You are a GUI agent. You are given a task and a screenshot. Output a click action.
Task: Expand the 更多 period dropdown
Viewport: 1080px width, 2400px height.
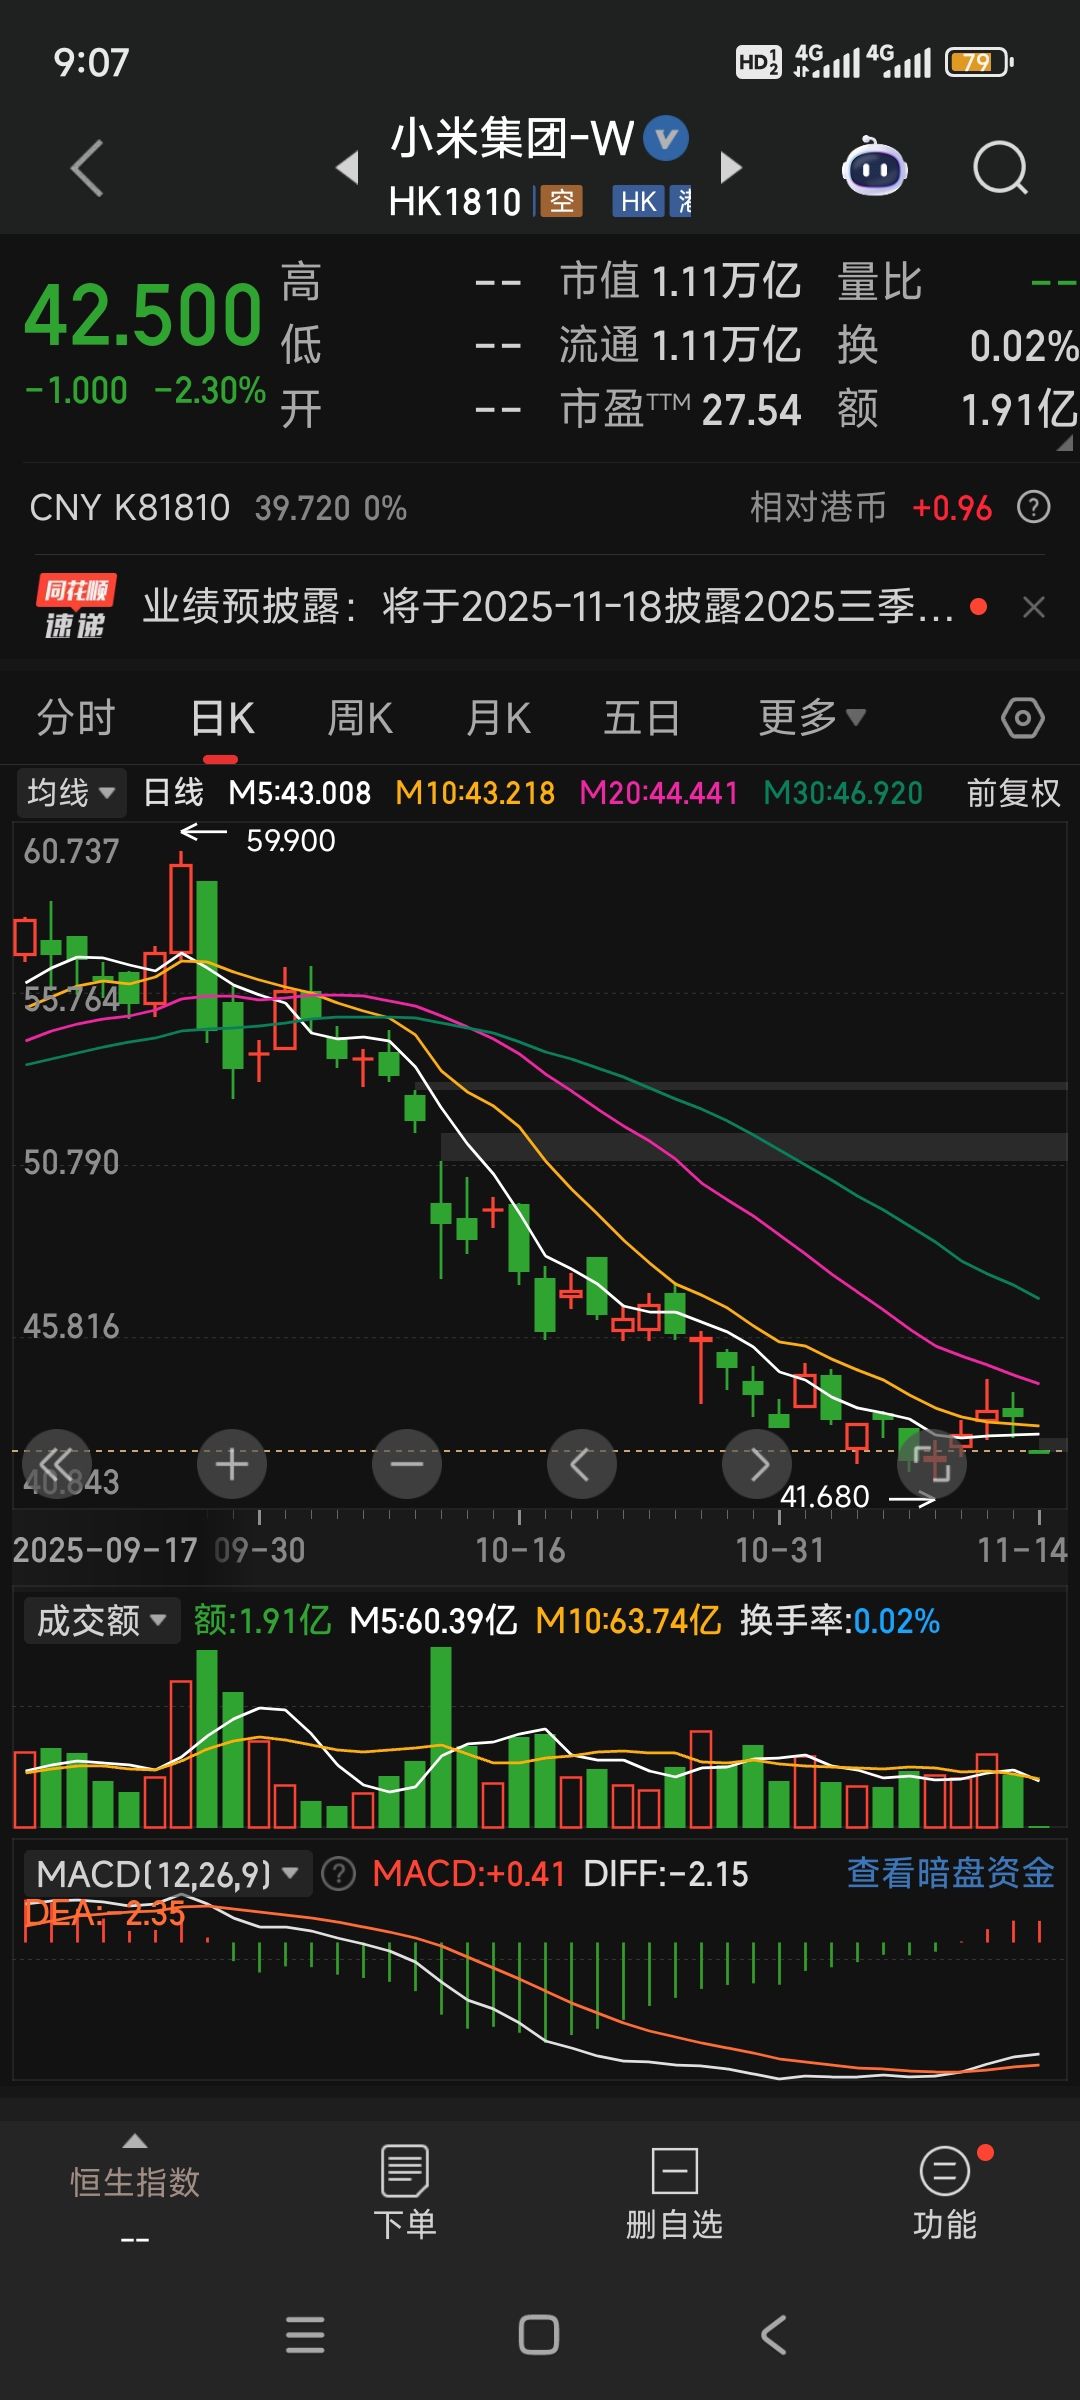(812, 718)
